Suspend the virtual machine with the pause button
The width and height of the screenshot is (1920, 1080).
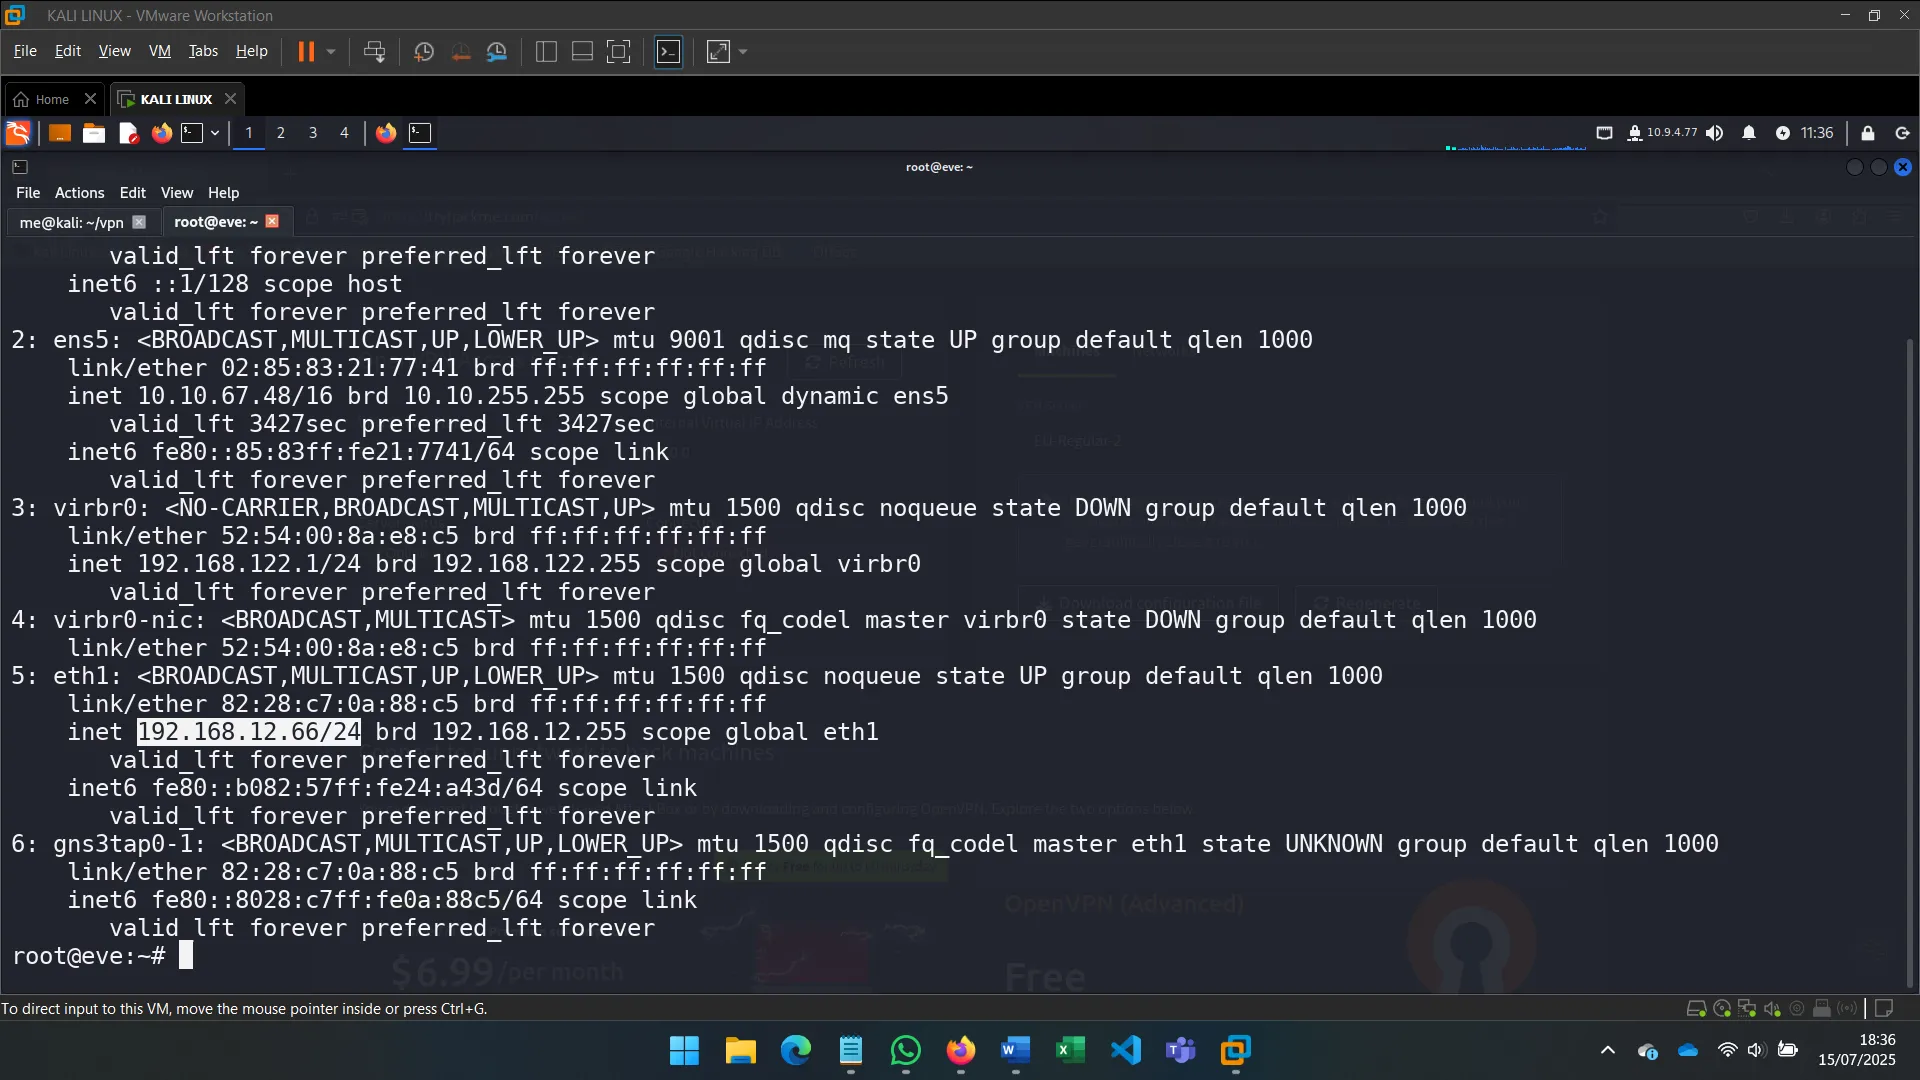[307, 51]
